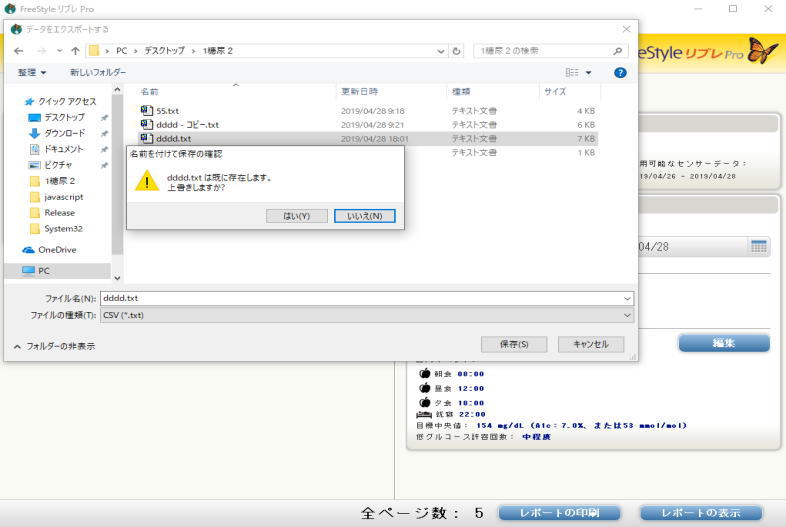786x527 pixels.
Task: Click the back arrow navigation icon
Action: [x=18, y=51]
